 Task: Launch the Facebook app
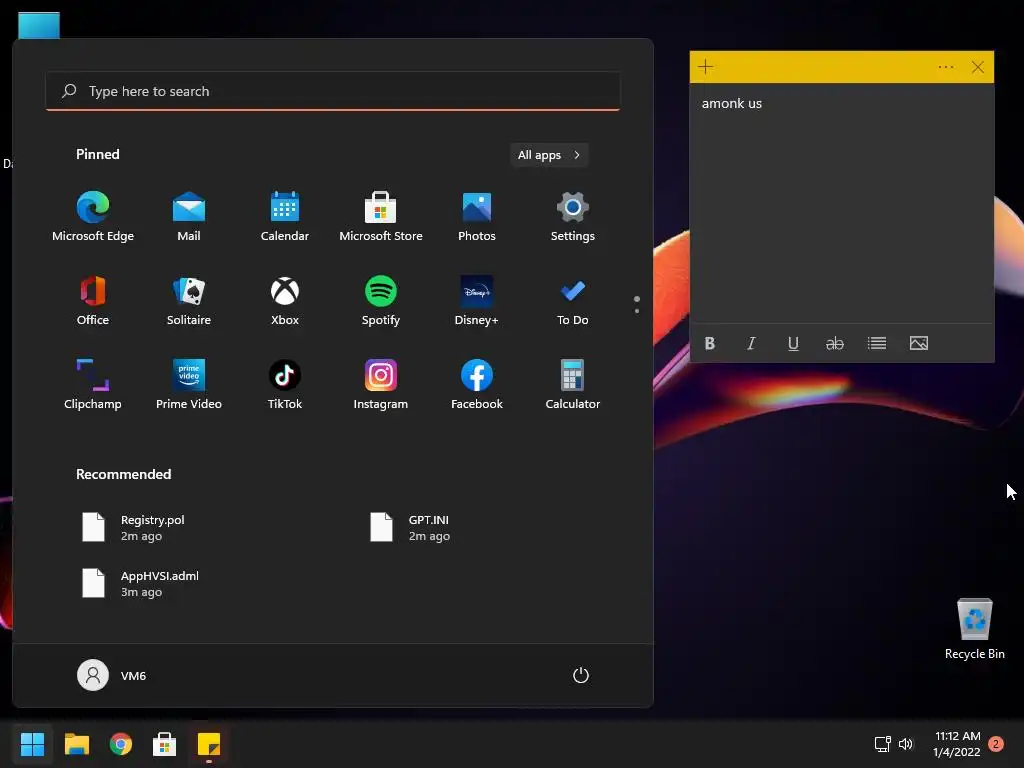click(477, 385)
